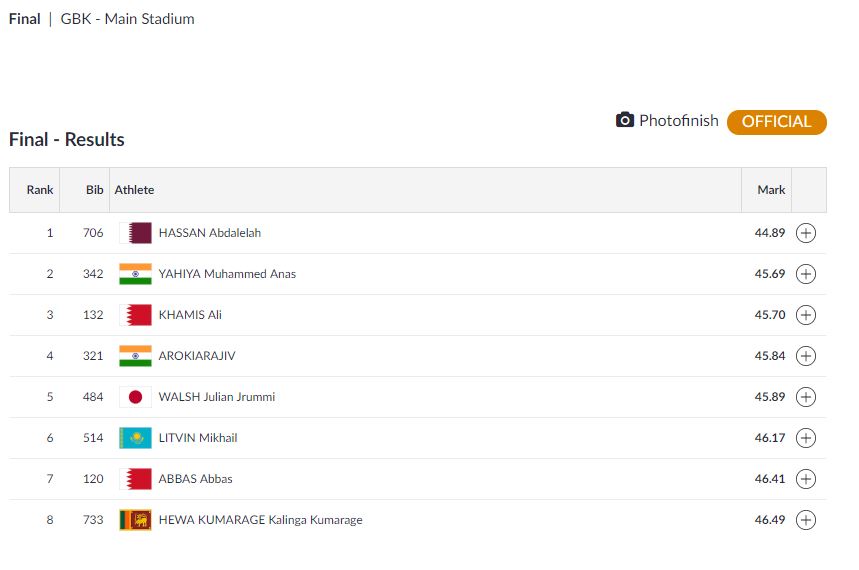Open the Photofinish link
The width and height of the screenshot is (859, 570).
coord(678,121)
